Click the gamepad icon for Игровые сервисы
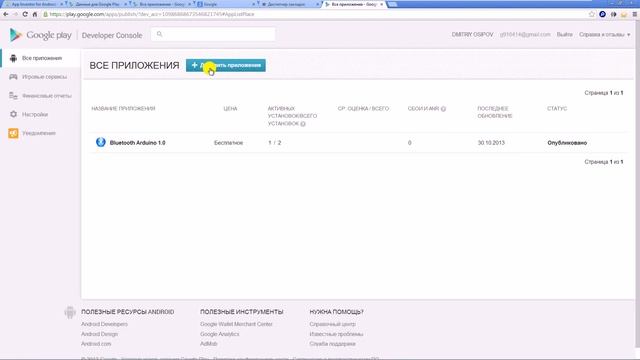The width and height of the screenshot is (640, 360). coord(13,77)
